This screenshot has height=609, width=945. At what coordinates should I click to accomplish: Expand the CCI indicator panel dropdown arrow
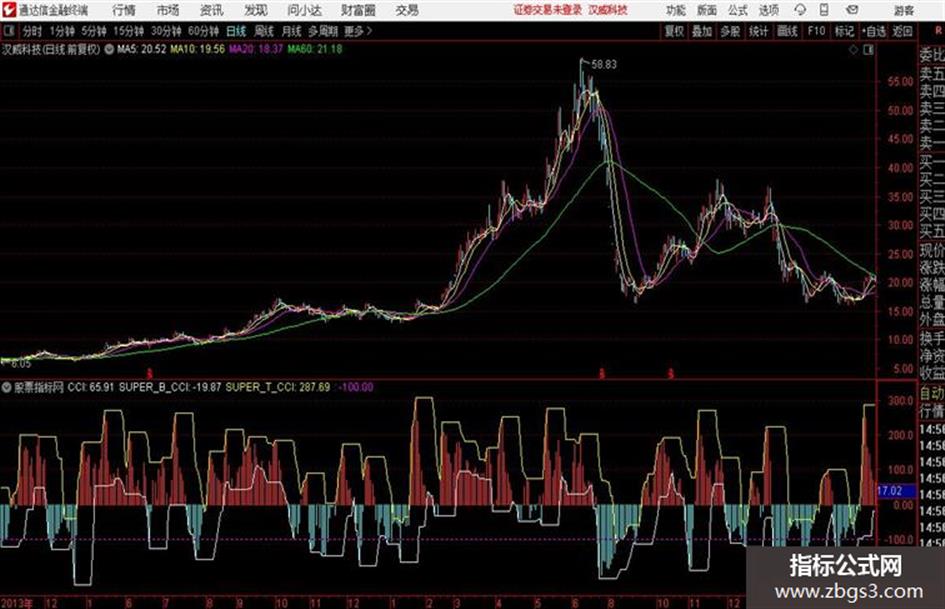6,387
